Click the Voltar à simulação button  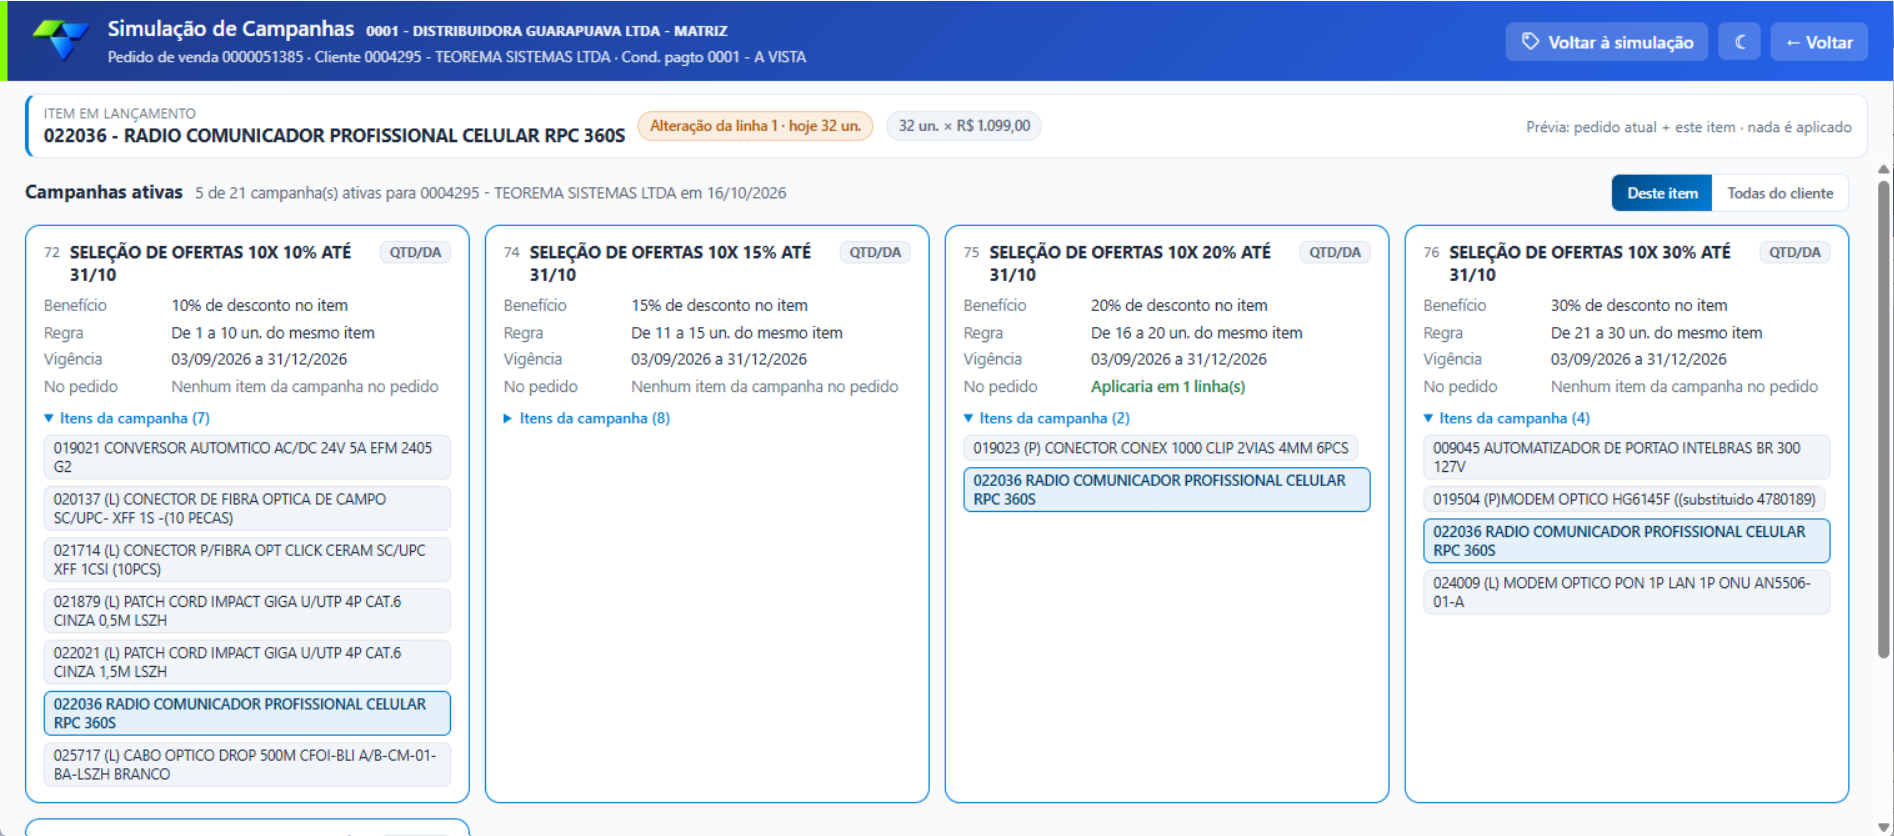tap(1607, 42)
